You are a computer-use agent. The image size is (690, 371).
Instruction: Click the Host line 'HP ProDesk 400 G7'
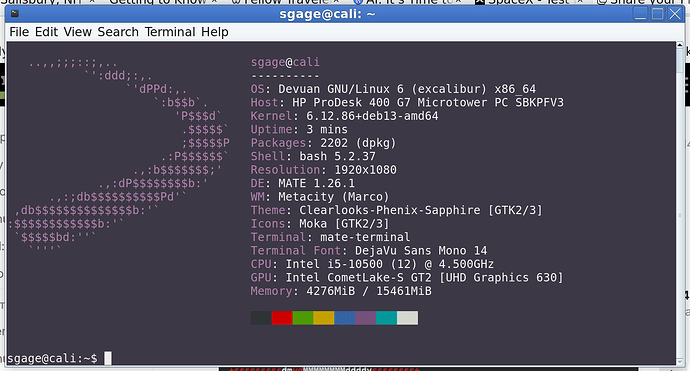click(x=351, y=103)
